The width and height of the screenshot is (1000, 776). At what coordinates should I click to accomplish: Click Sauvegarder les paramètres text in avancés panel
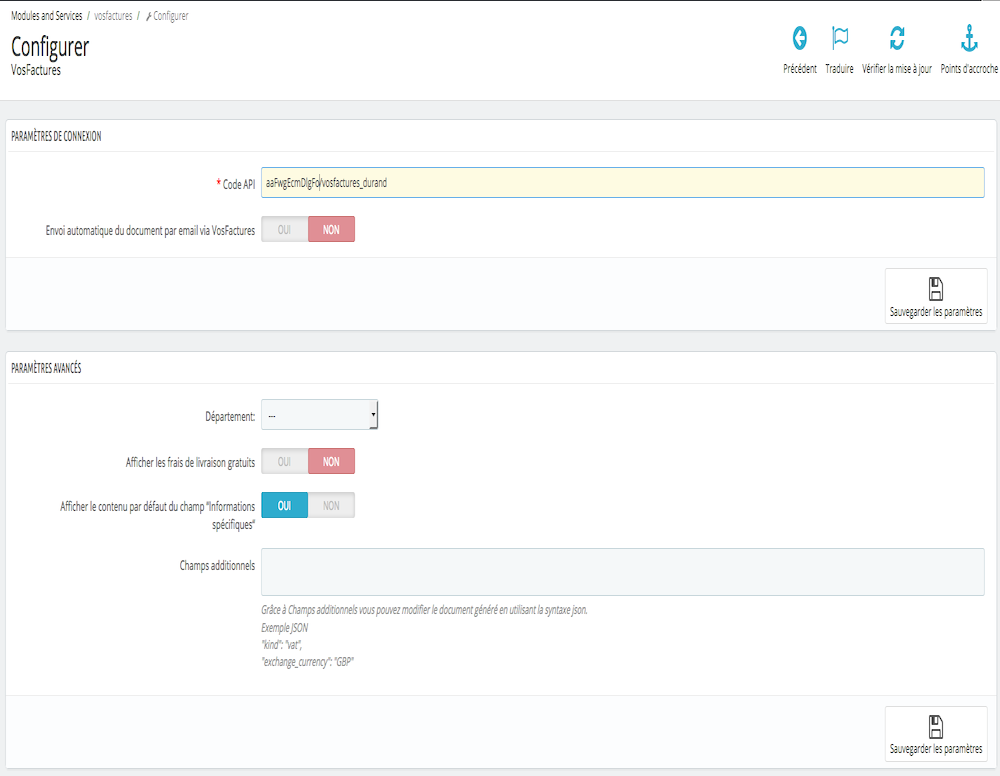(936, 749)
